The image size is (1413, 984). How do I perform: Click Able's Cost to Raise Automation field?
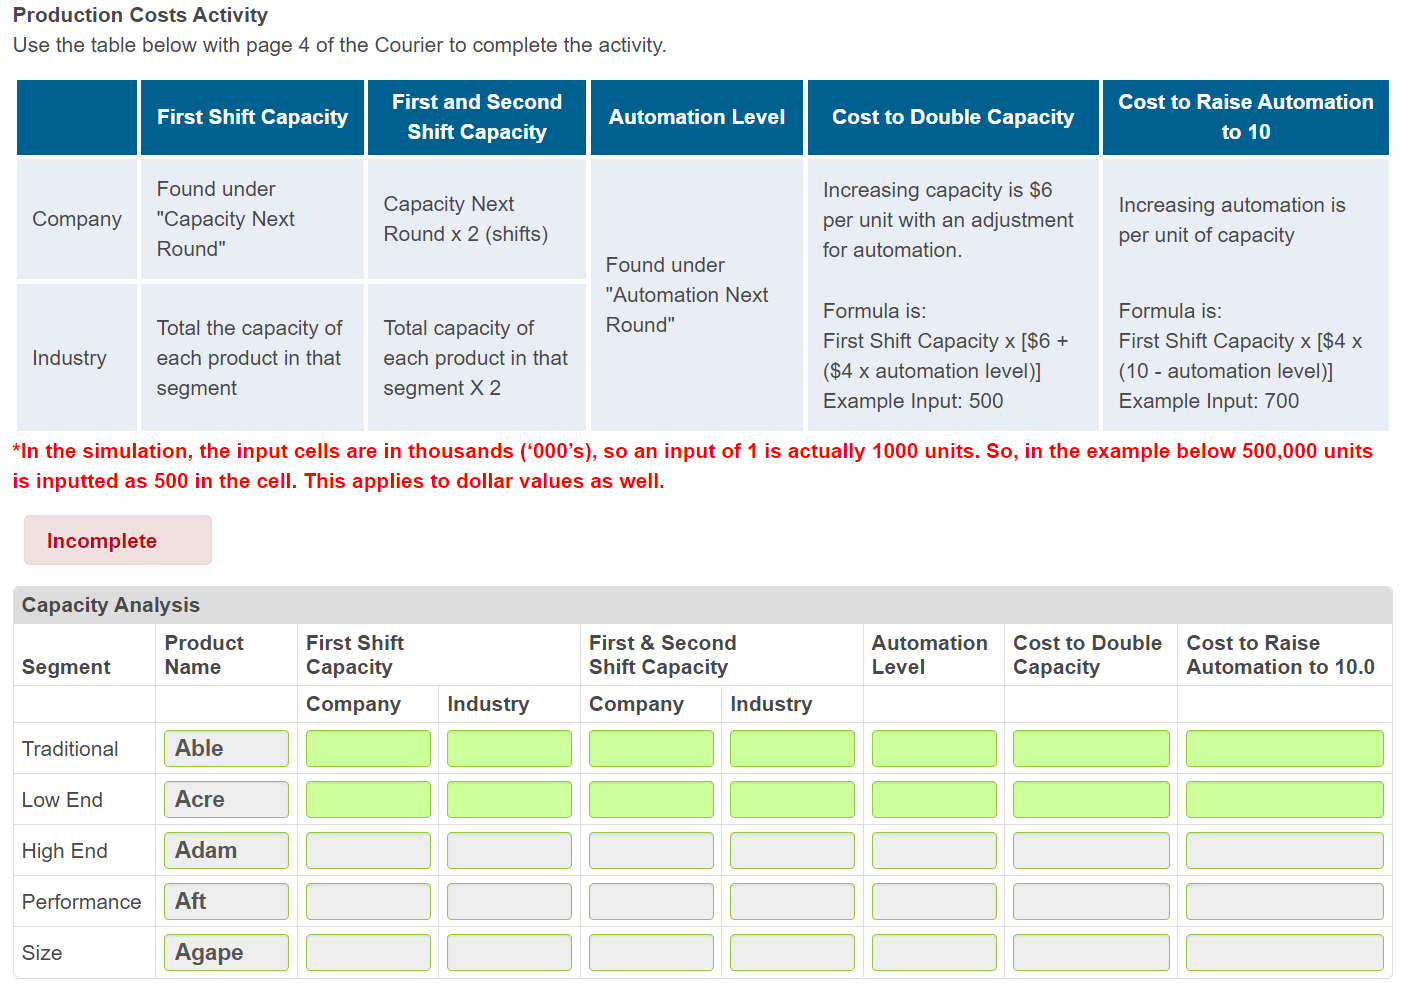coord(1284,748)
